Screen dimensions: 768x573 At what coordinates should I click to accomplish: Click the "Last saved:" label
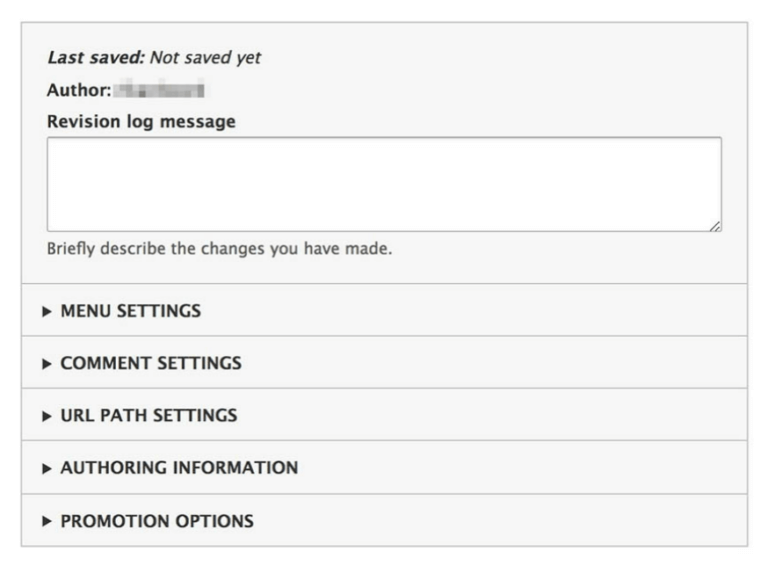tap(95, 58)
